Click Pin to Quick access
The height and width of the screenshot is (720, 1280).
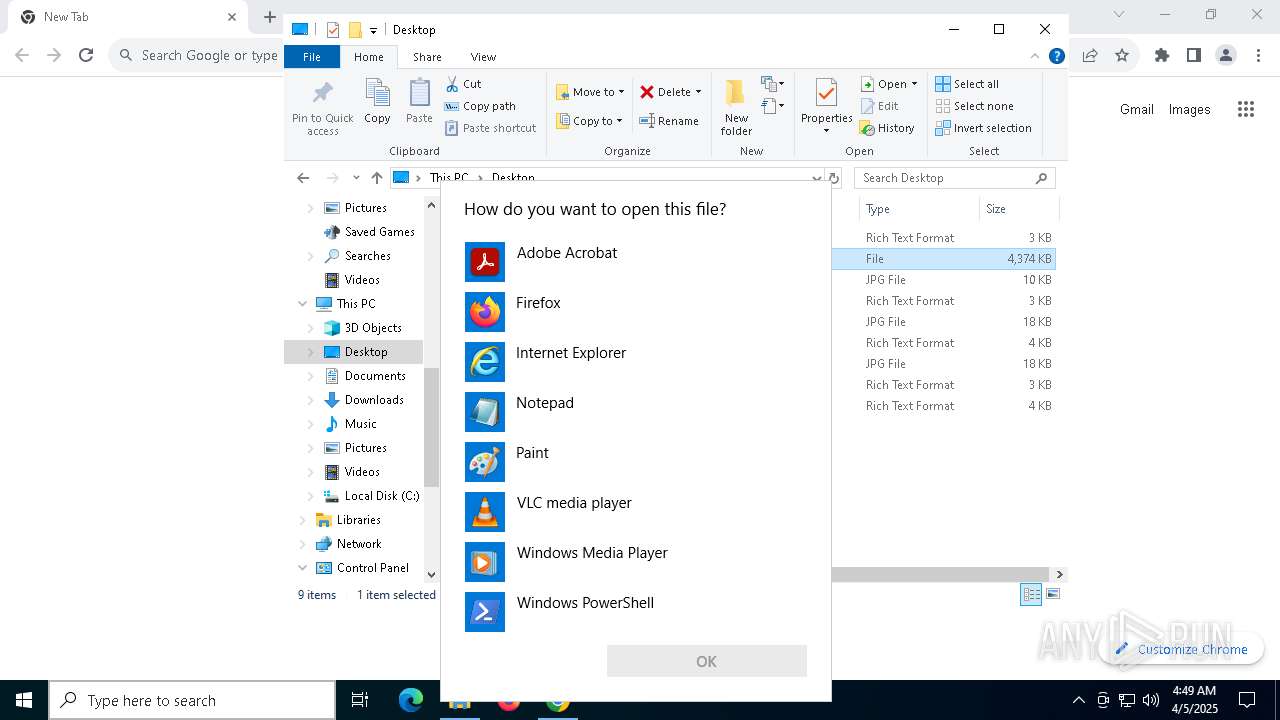pos(322,108)
